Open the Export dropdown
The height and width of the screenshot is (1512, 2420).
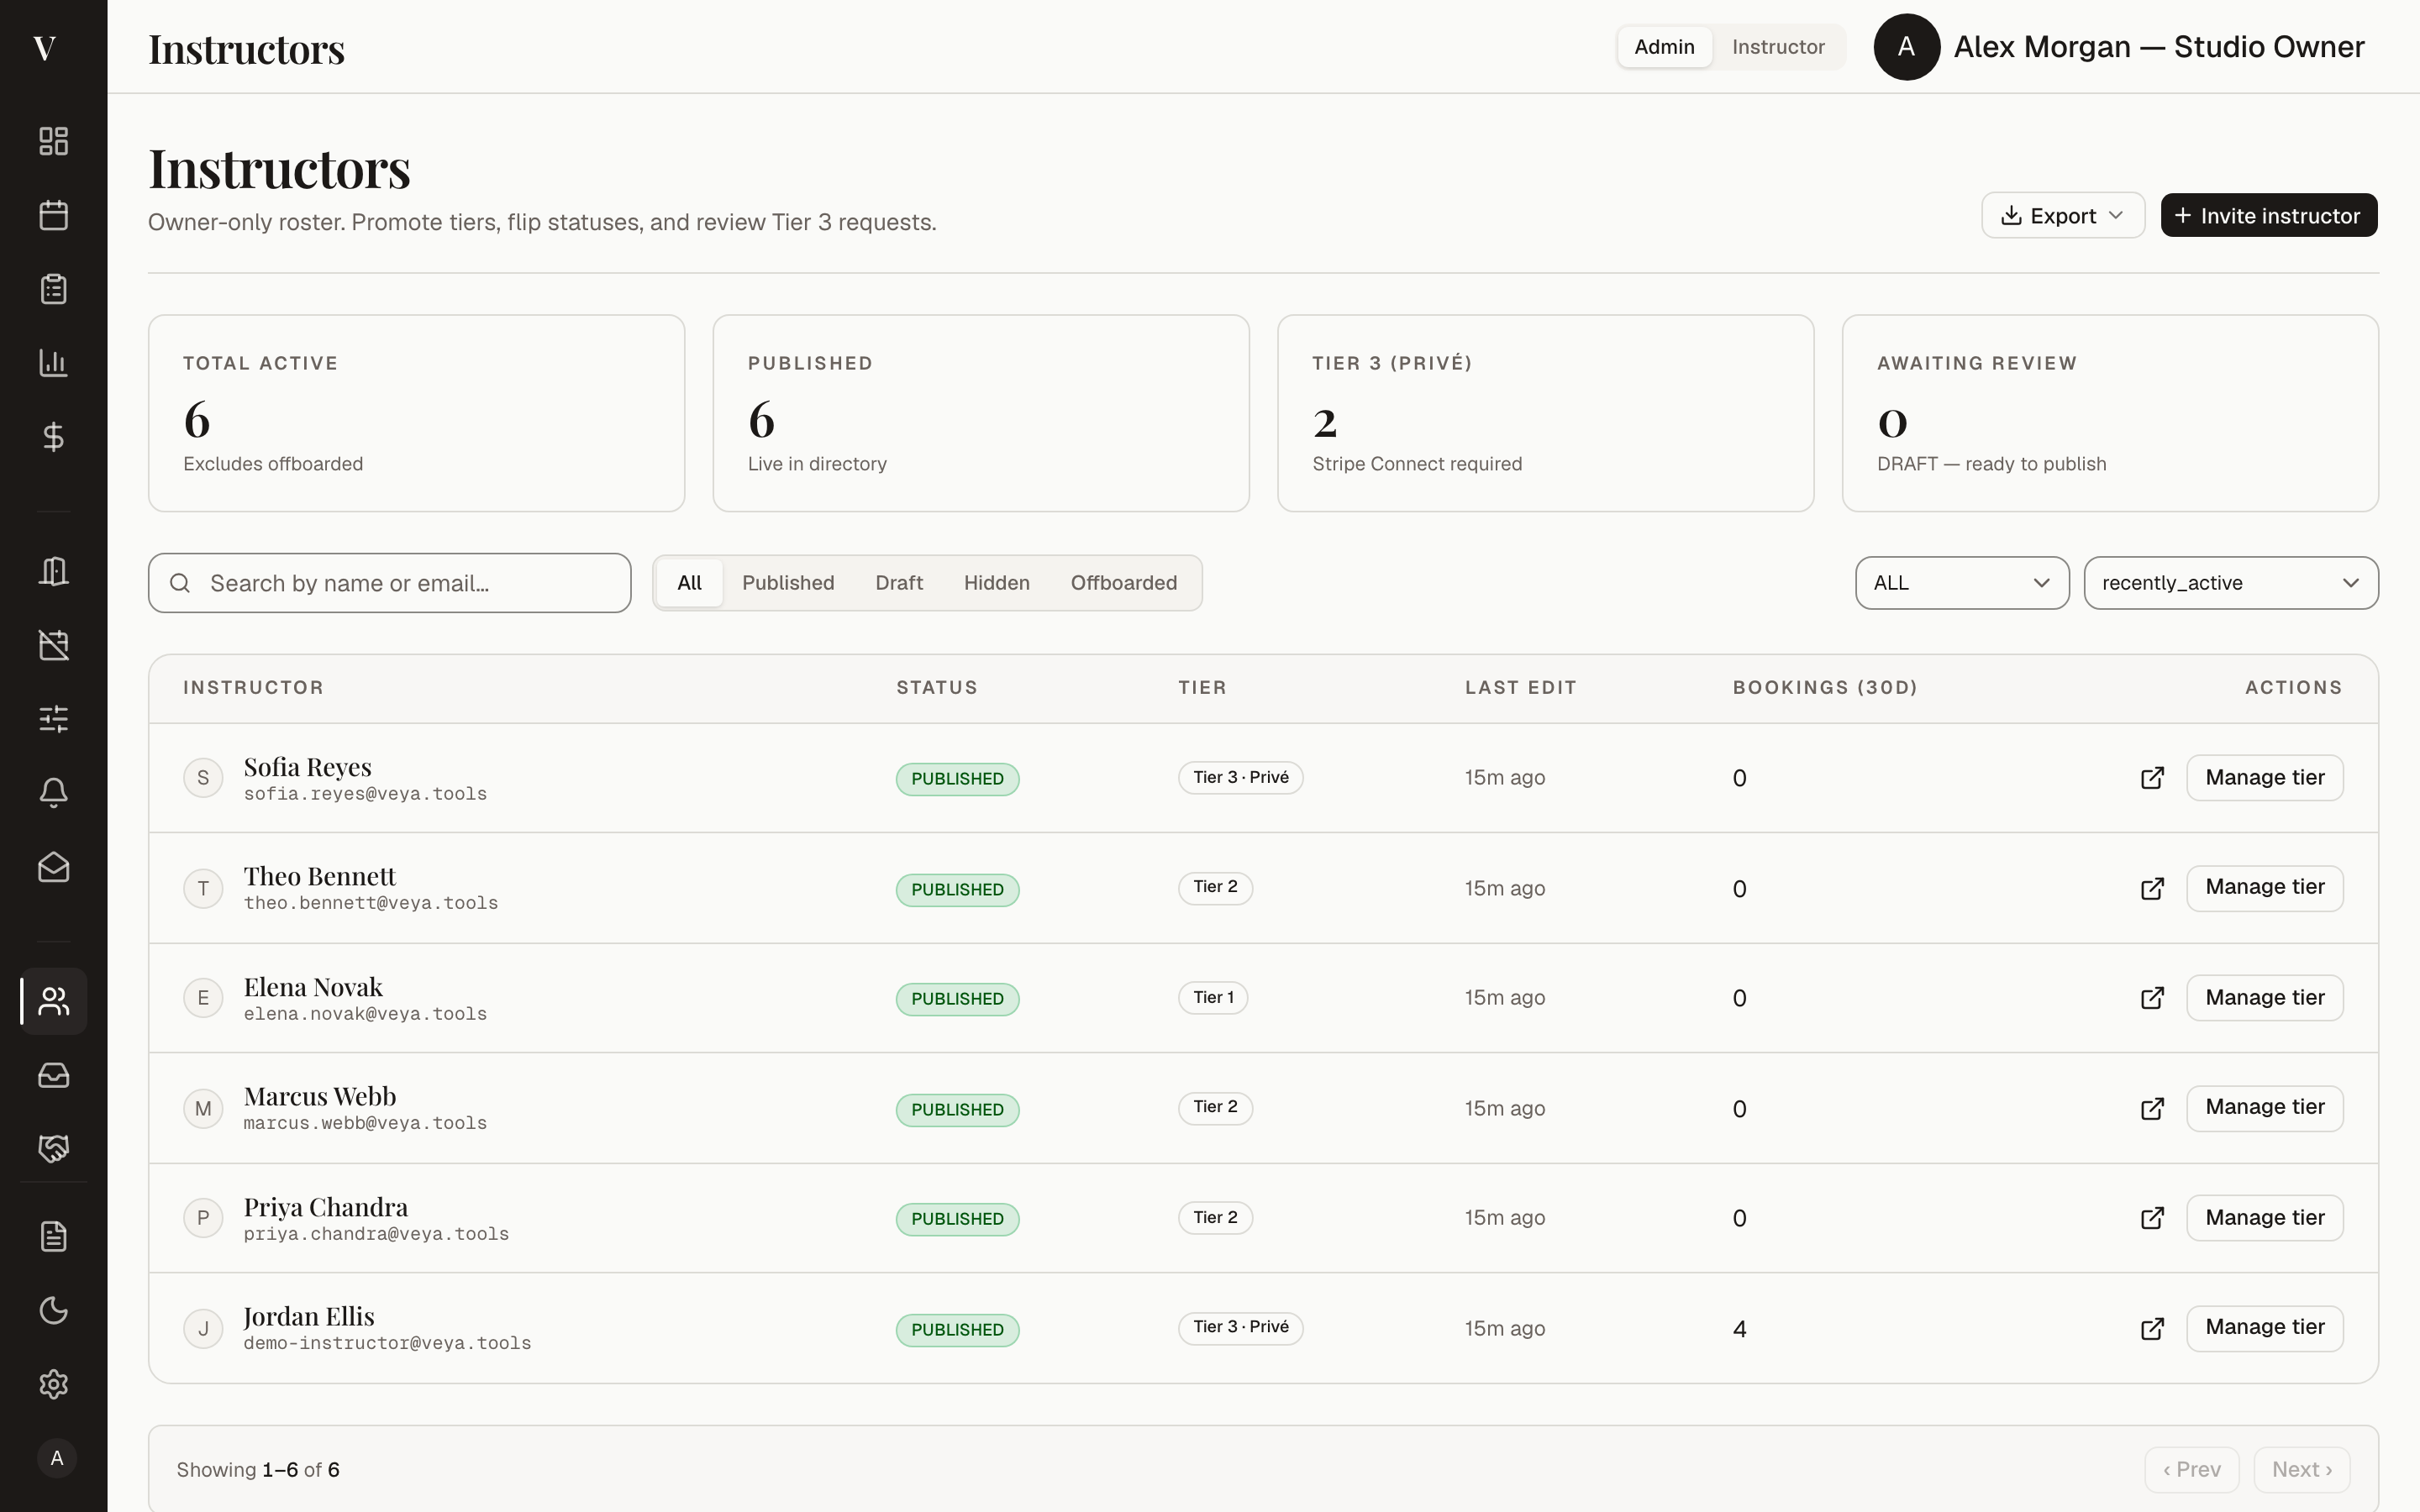point(2062,215)
